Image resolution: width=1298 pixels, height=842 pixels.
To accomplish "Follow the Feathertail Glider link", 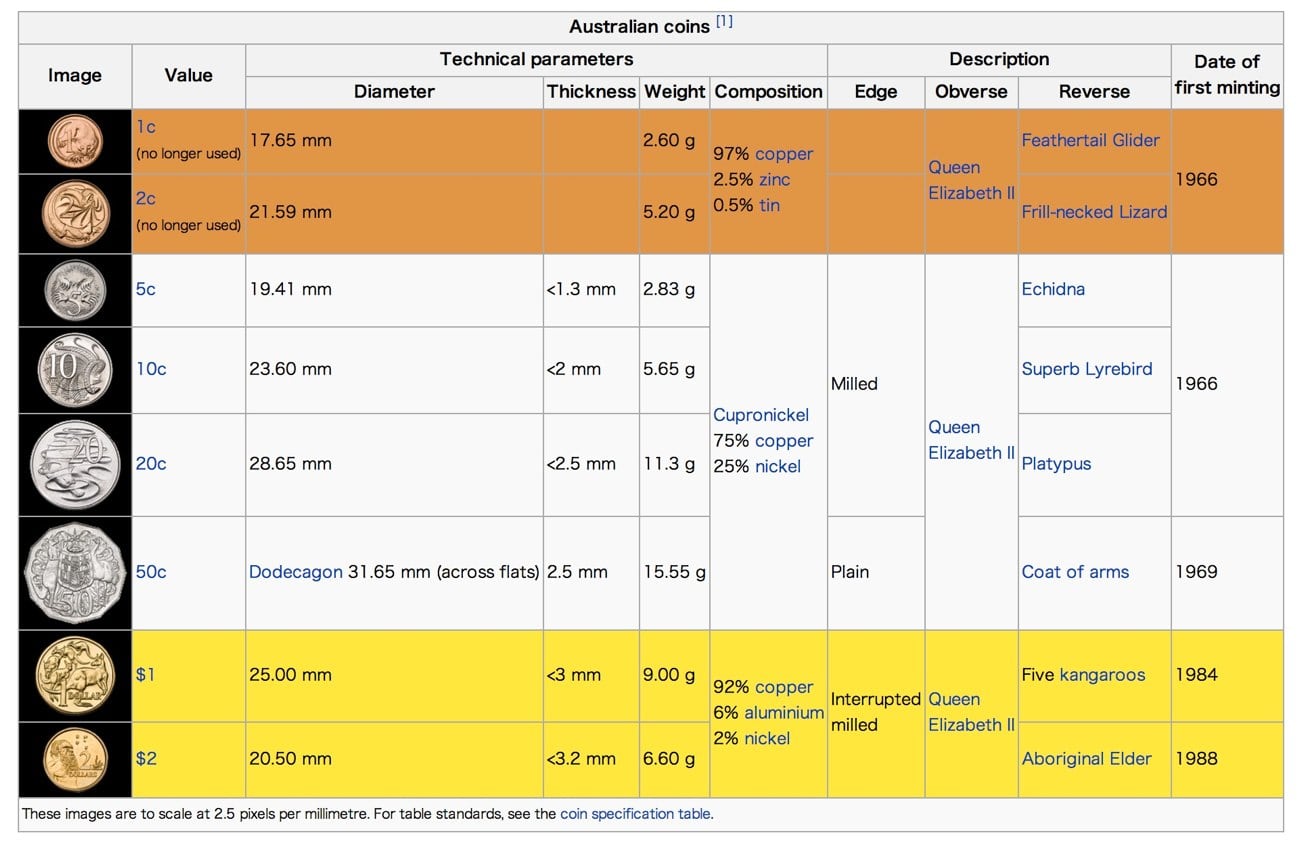I will click(x=1090, y=140).
